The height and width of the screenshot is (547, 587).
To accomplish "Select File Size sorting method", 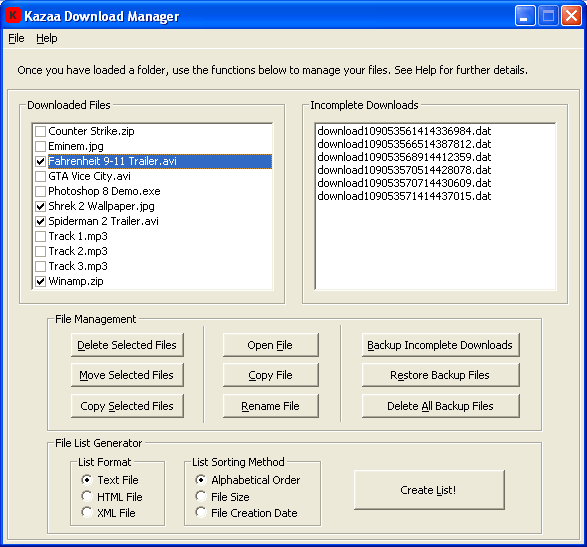I will tap(201, 496).
